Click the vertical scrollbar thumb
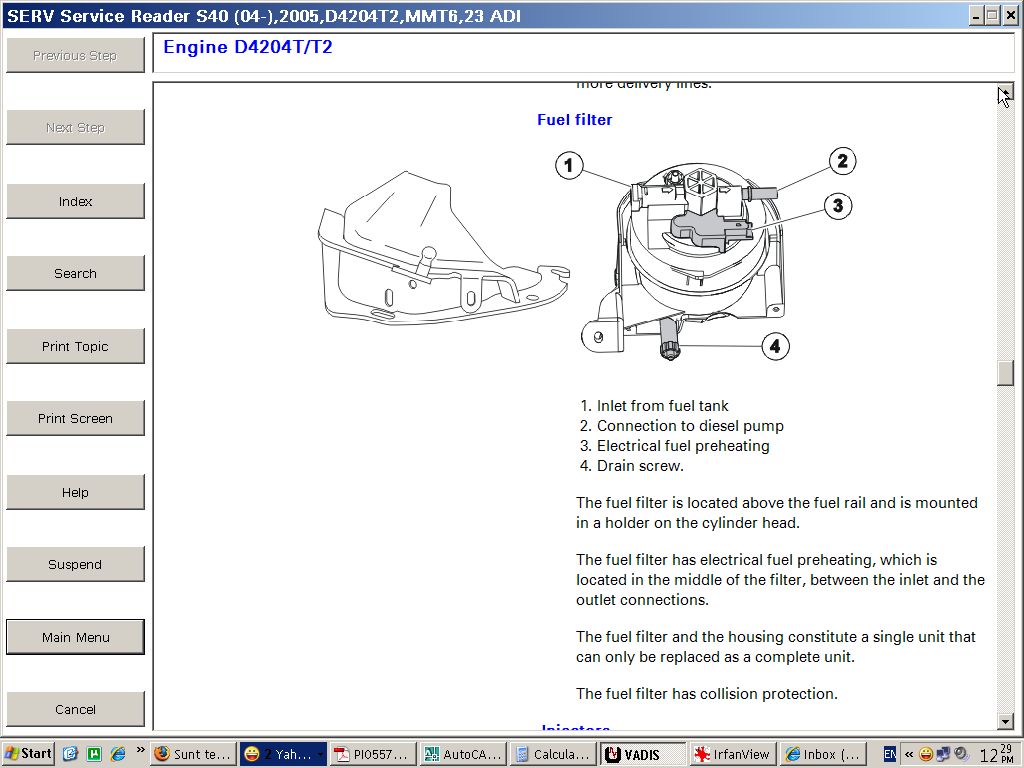Screen dimensions: 1024x768 [x=1005, y=373]
